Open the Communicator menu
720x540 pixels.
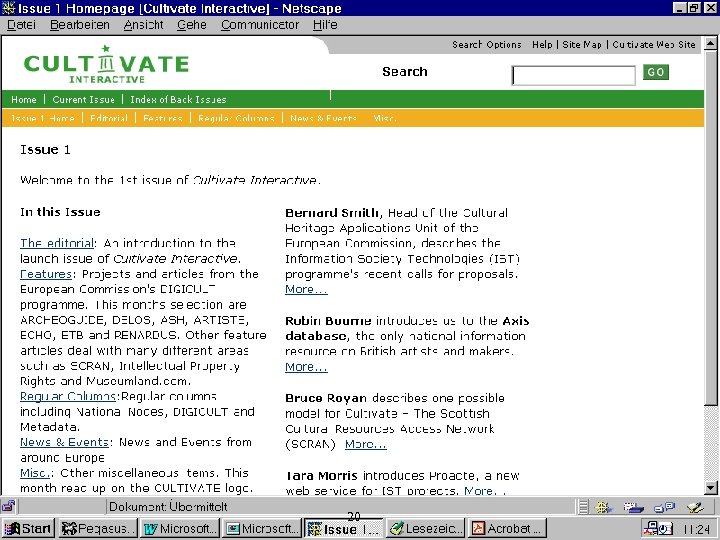pyautogui.click(x=260, y=25)
